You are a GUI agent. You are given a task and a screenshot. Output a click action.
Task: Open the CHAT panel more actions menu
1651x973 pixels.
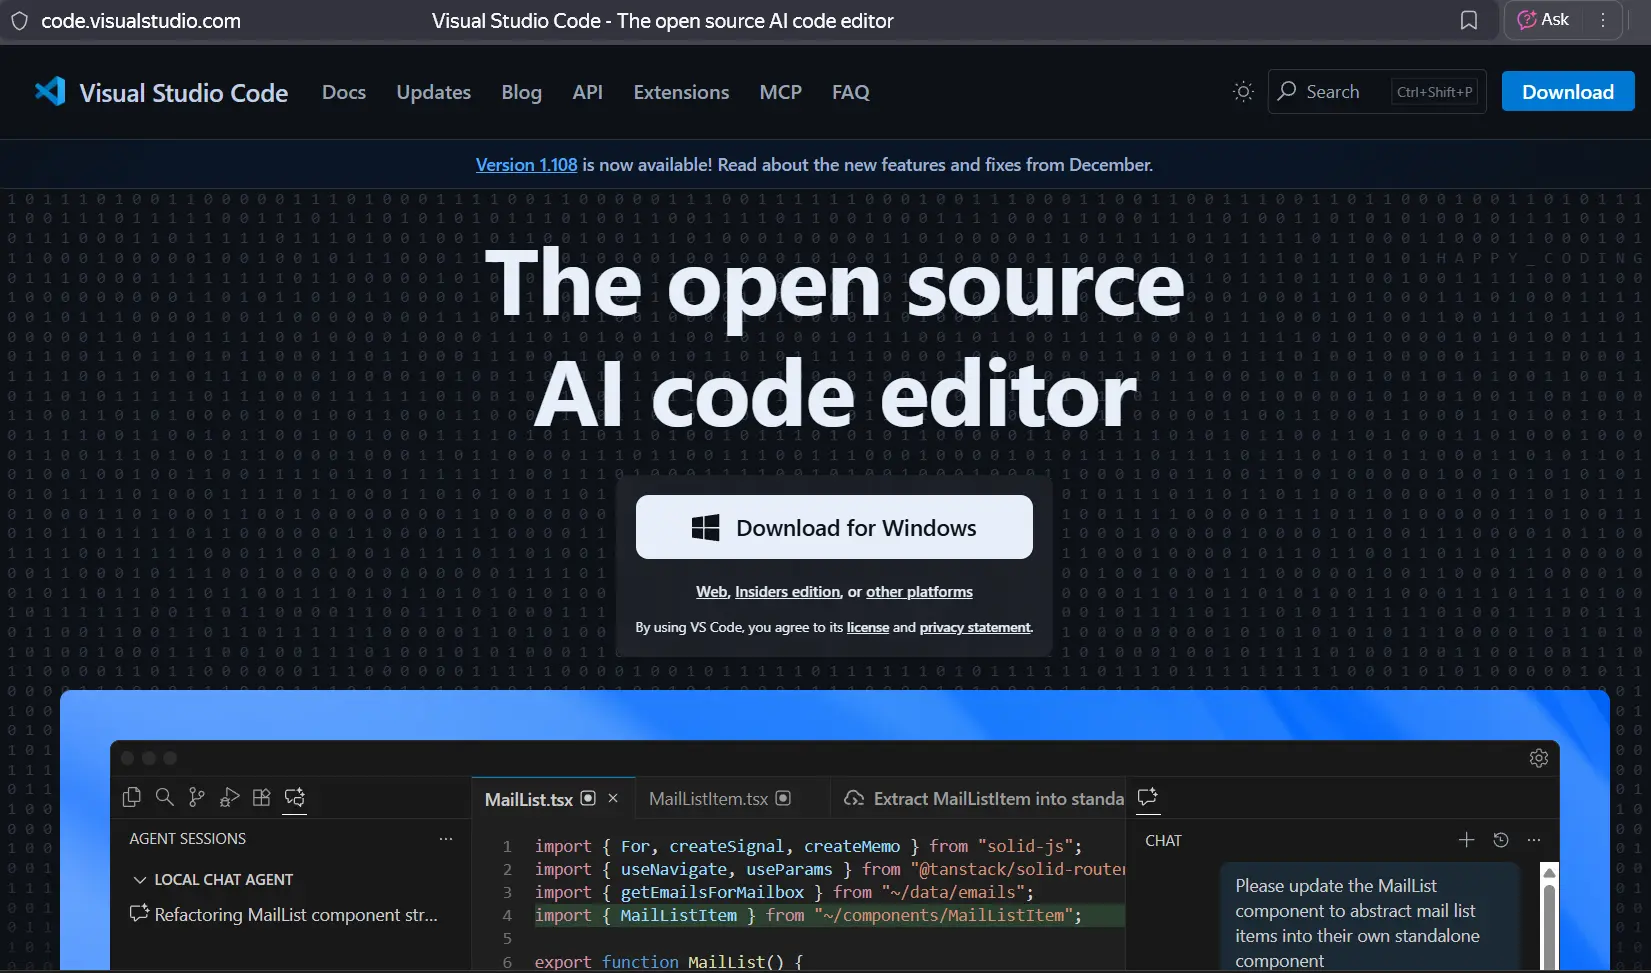click(x=1534, y=840)
